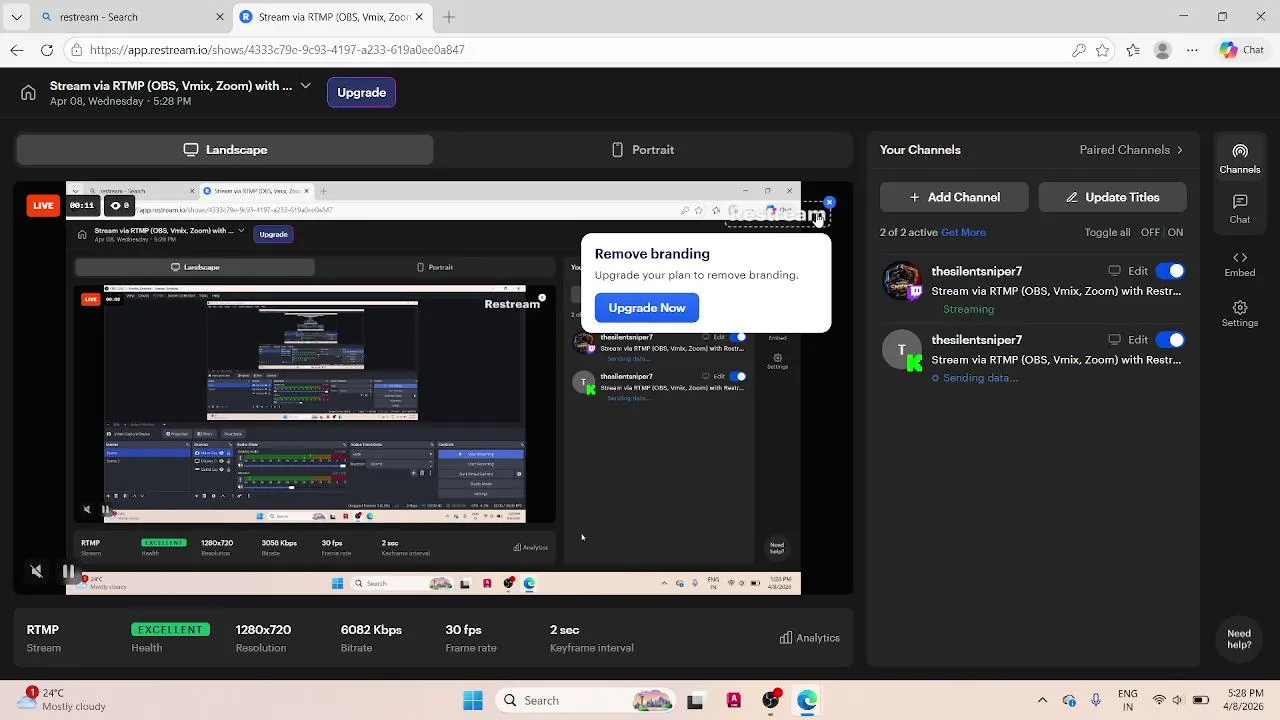Open the browser favorites list
The height and width of the screenshot is (720, 1280).
tap(1132, 50)
